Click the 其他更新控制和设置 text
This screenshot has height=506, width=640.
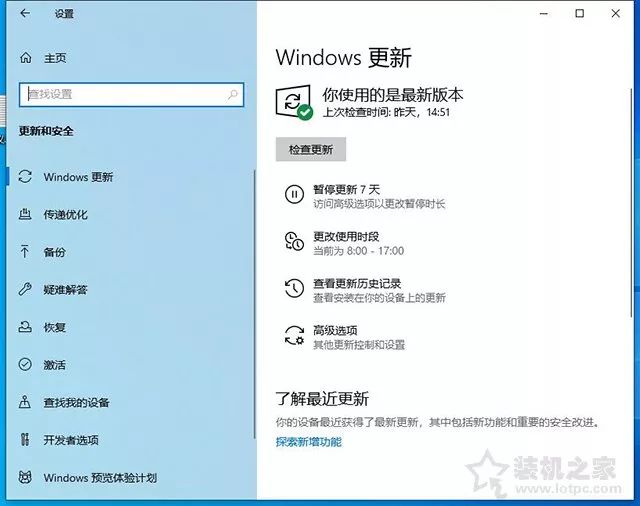point(359,345)
